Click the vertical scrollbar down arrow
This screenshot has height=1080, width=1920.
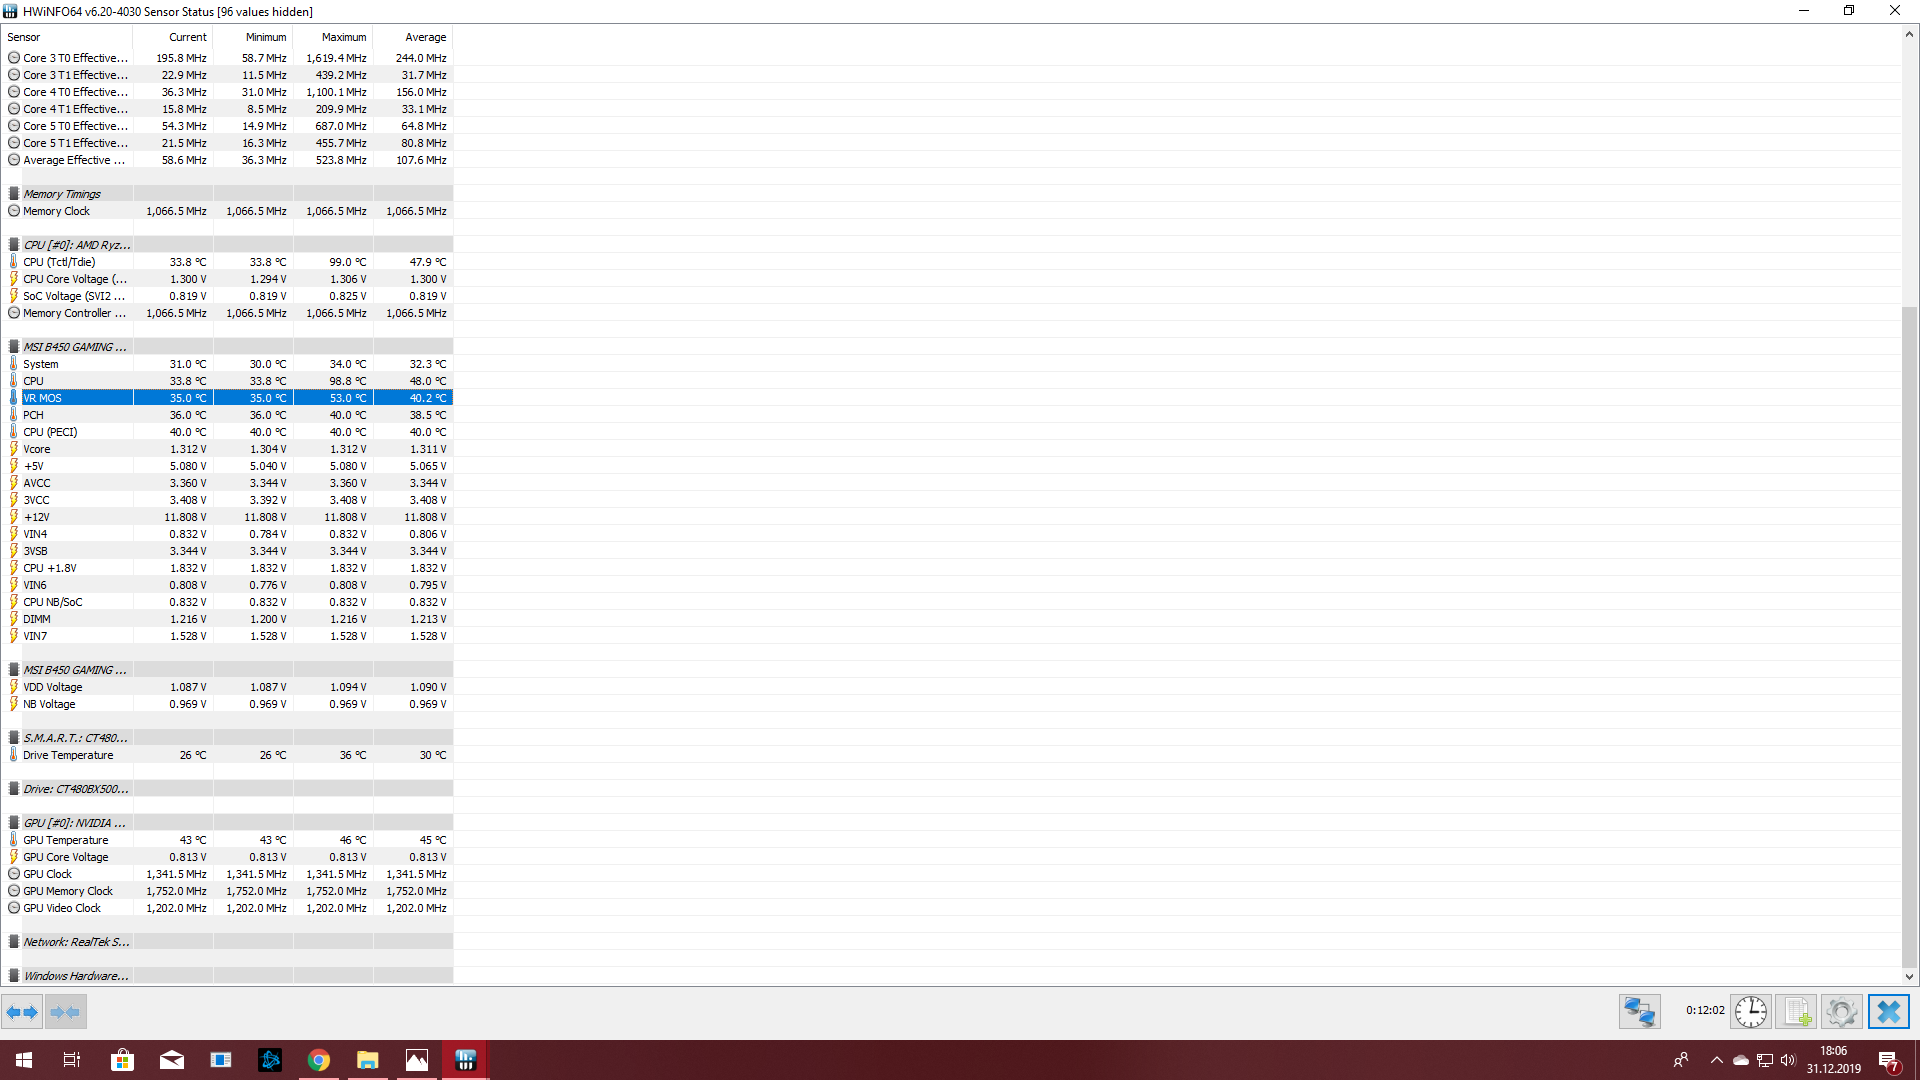click(1909, 977)
